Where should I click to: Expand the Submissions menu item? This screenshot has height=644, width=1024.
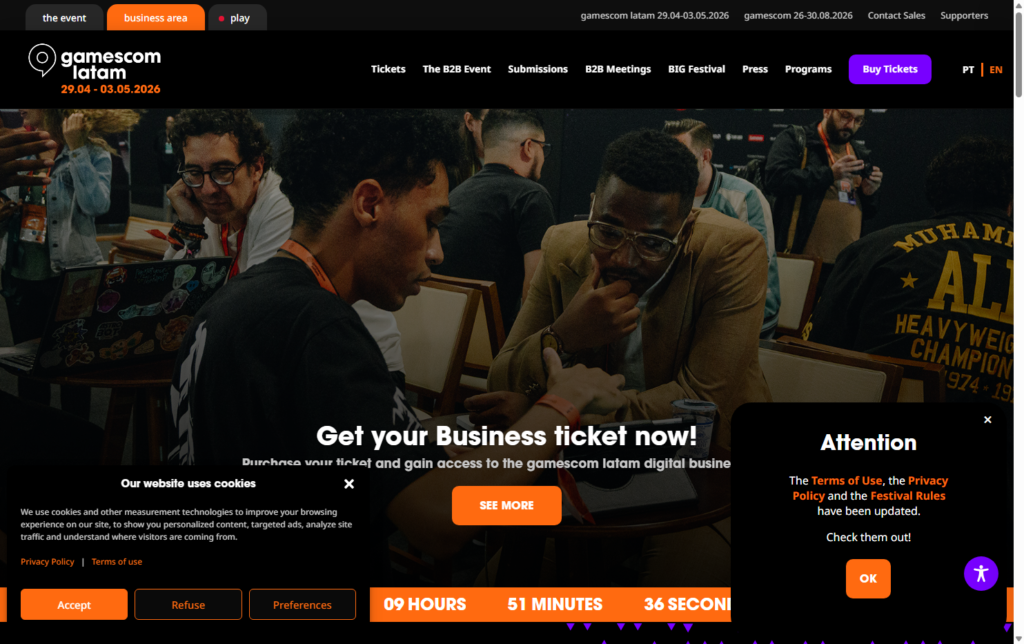(537, 69)
